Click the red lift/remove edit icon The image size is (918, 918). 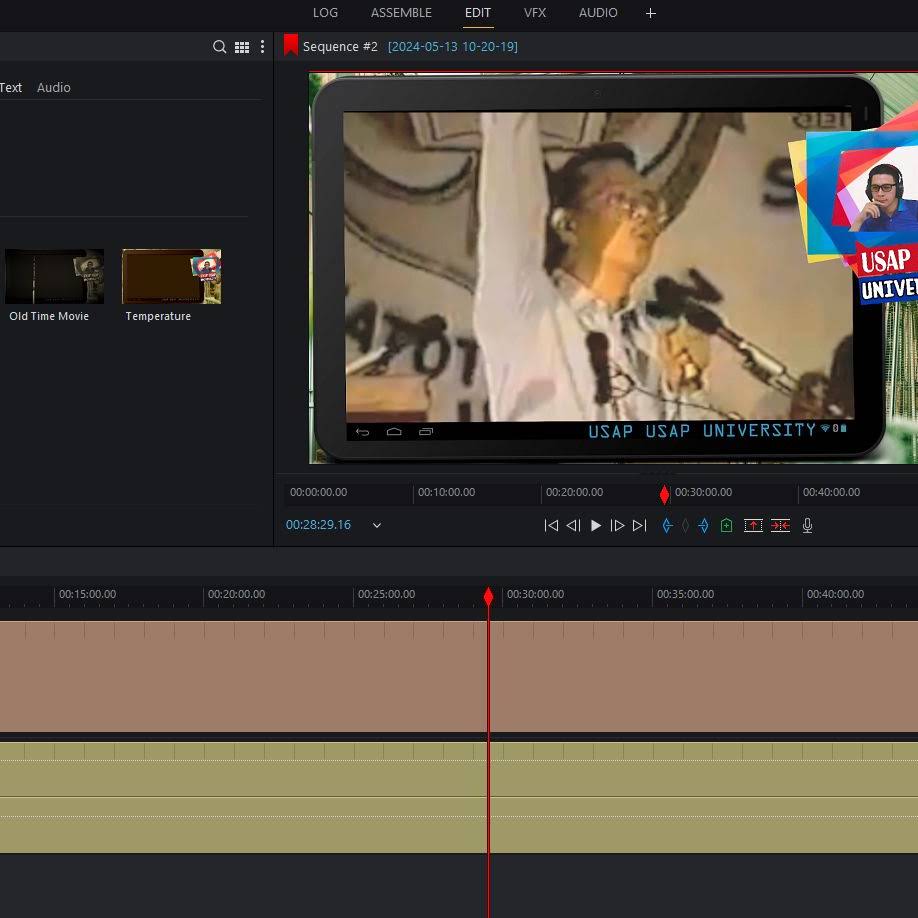[x=753, y=525]
